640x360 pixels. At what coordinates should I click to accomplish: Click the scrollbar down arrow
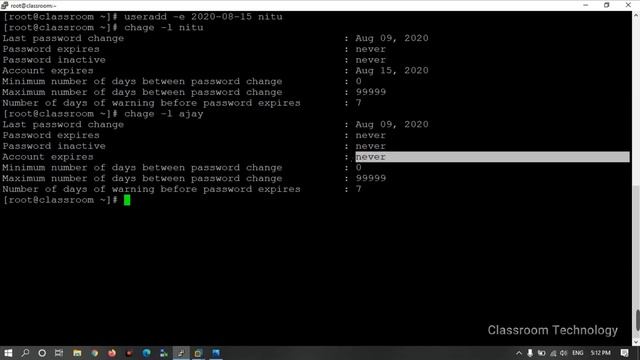click(x=636, y=342)
